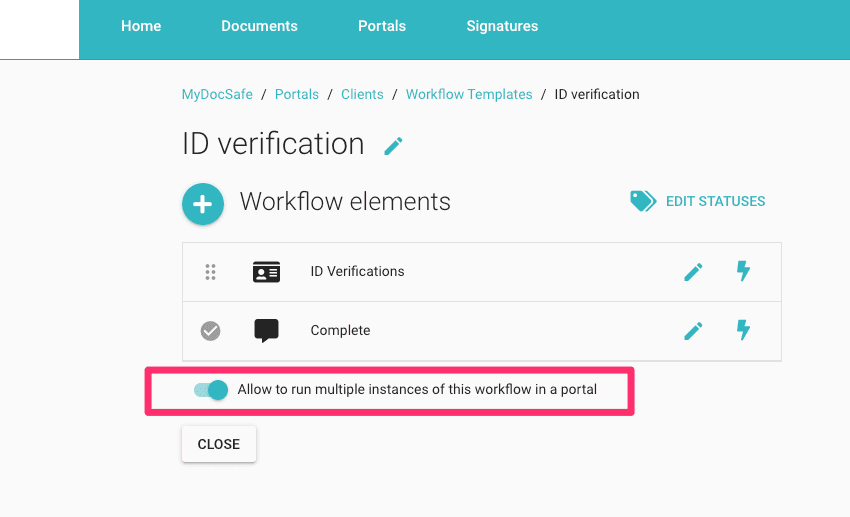
Task: Open lightning actions for ID Verifications
Action: point(743,272)
